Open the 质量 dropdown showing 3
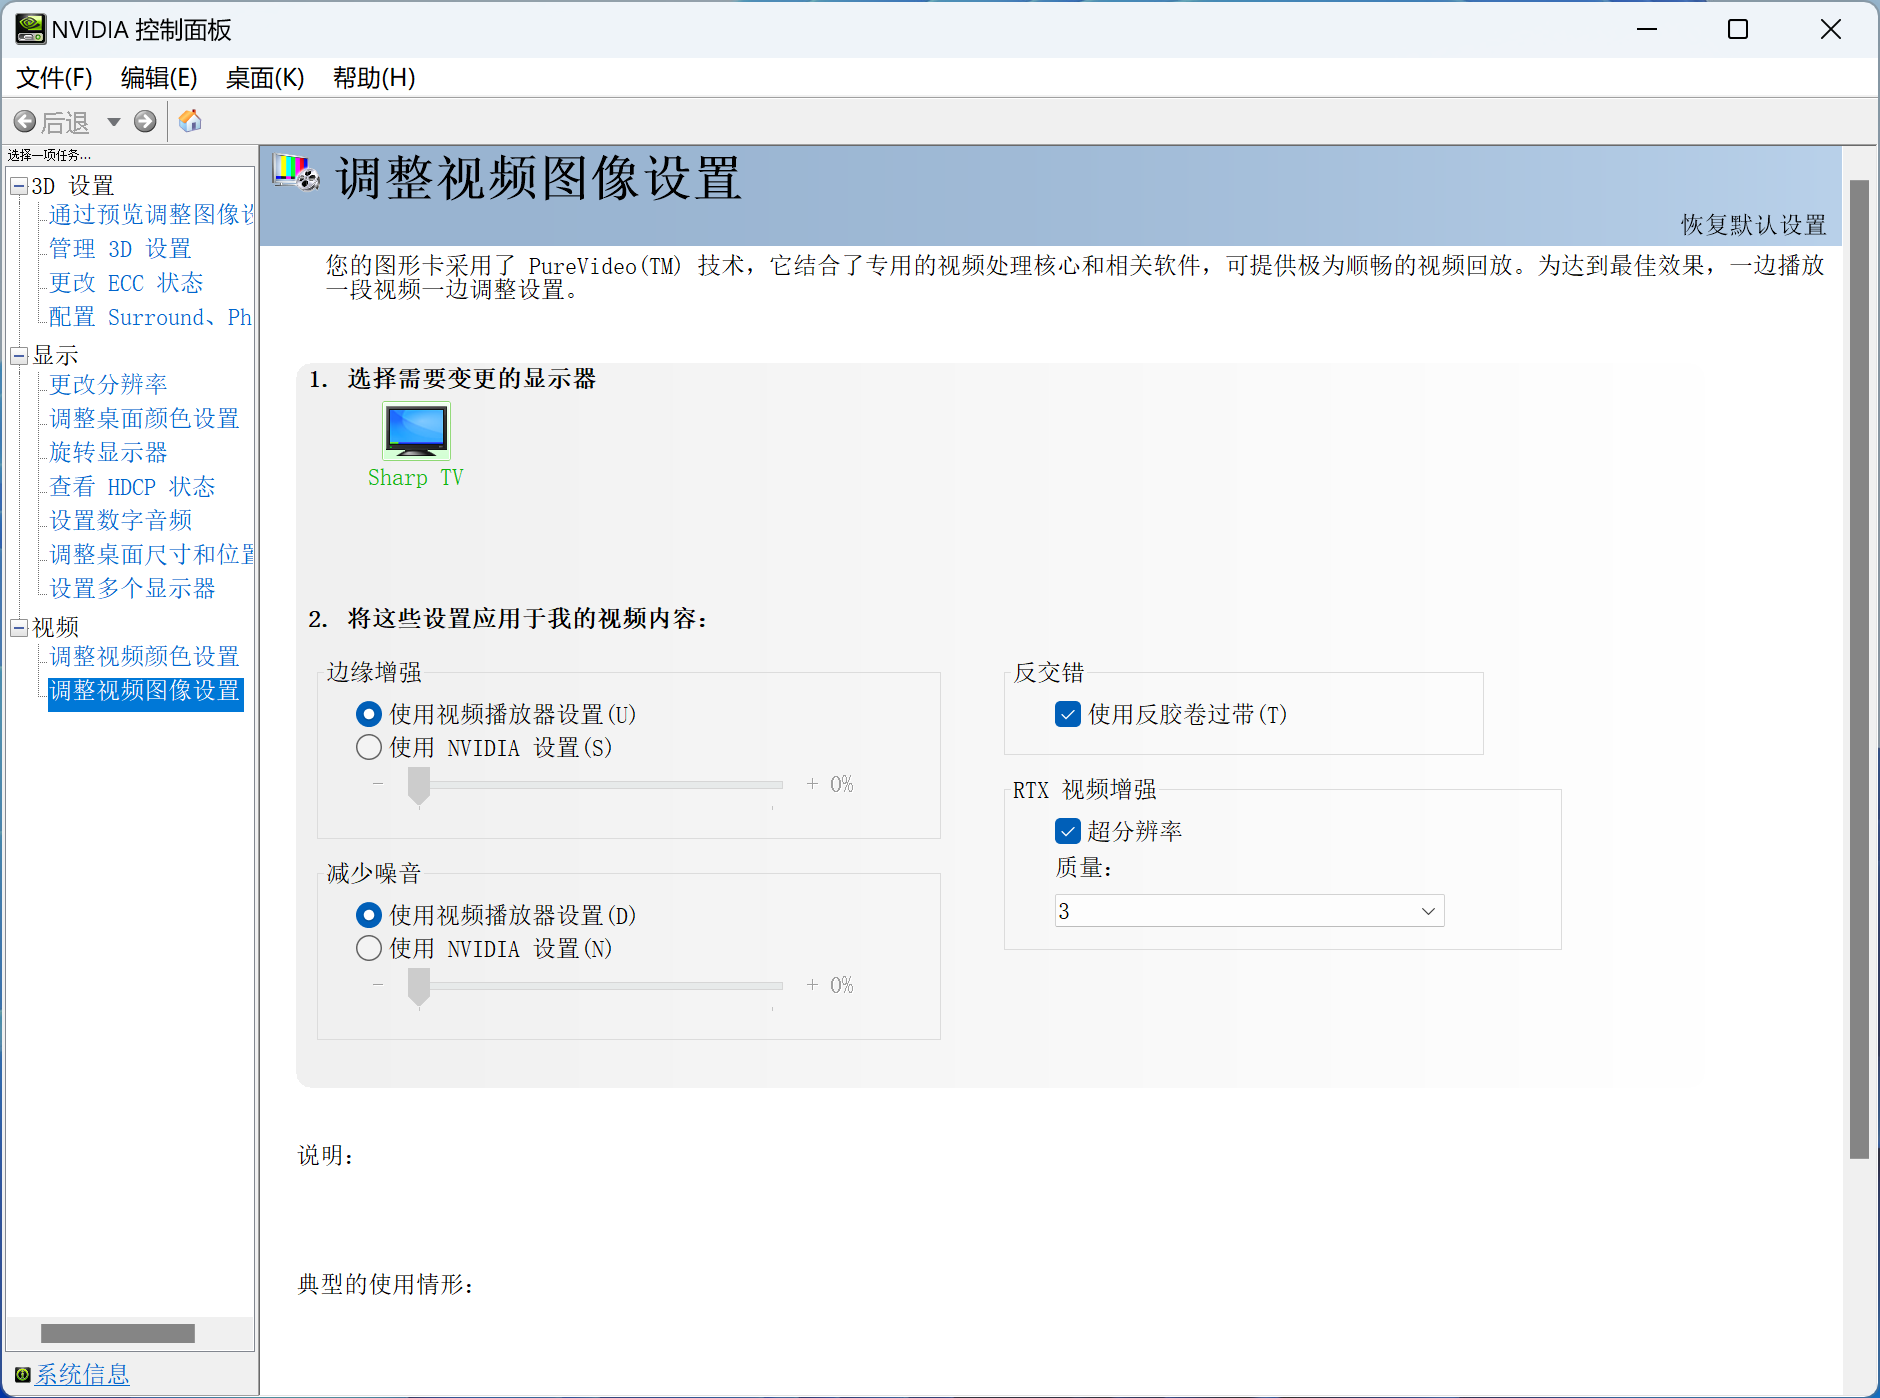The width and height of the screenshot is (1880, 1398). pos(1249,911)
